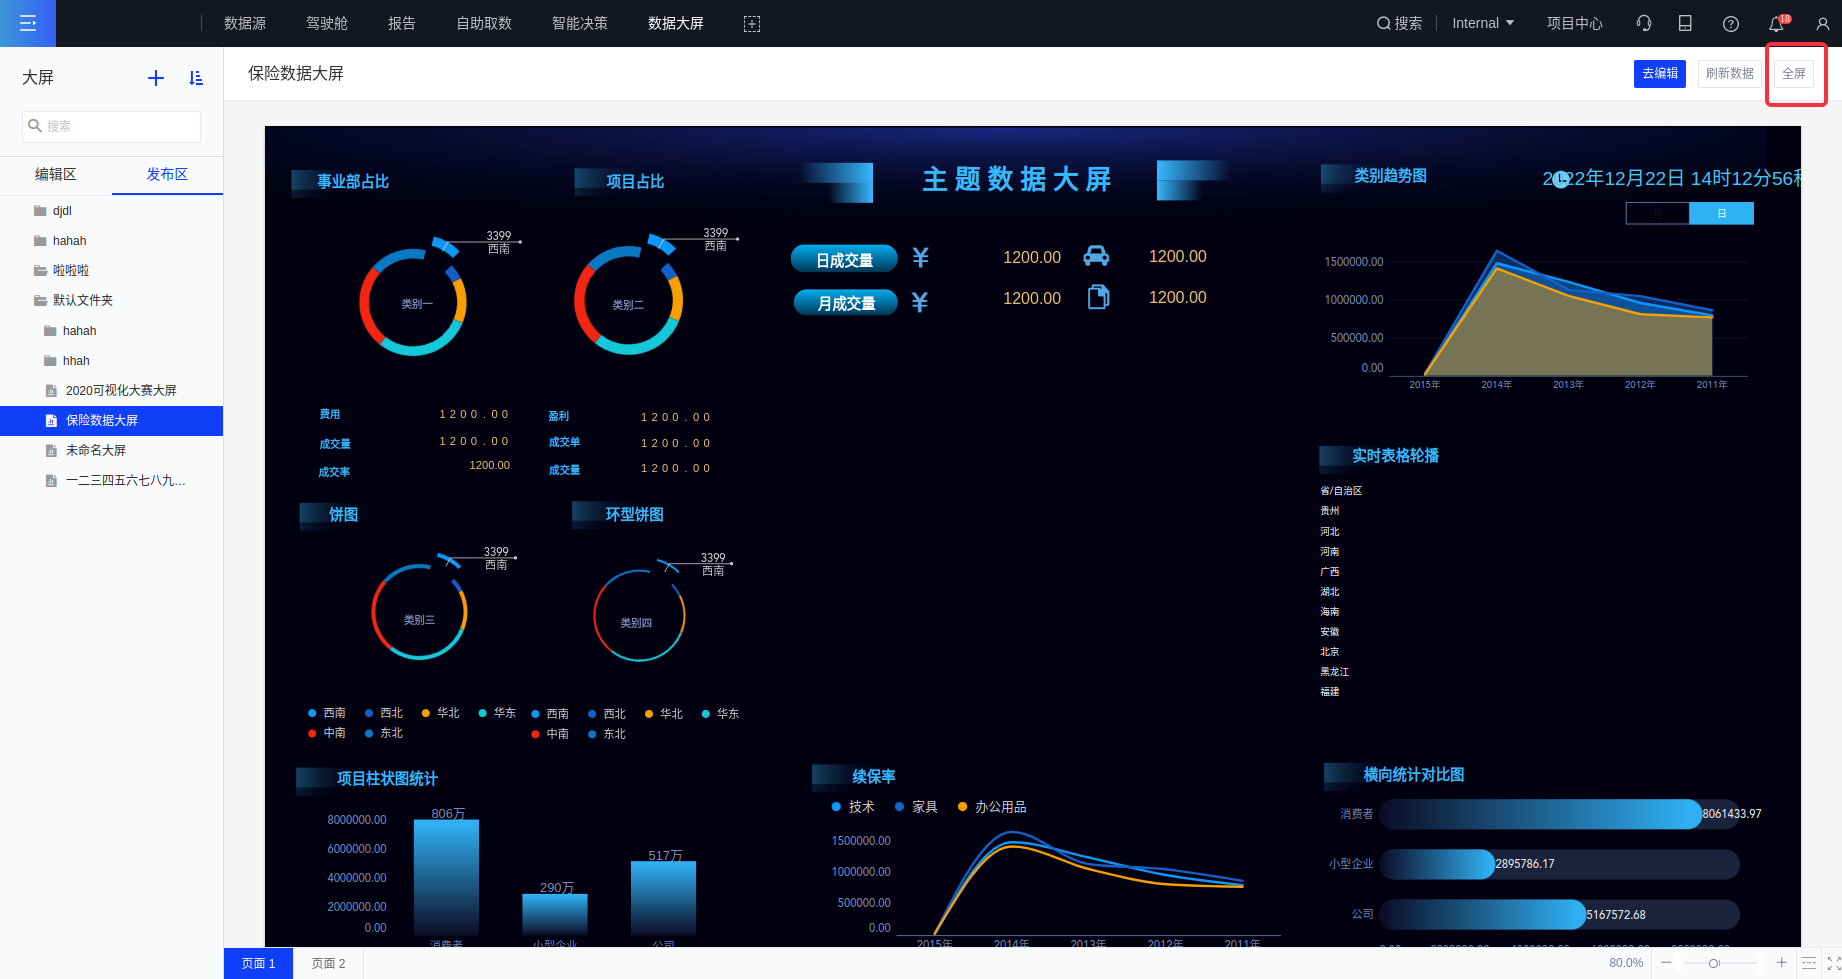Switch trend chart toggle to 日

tap(1721, 213)
